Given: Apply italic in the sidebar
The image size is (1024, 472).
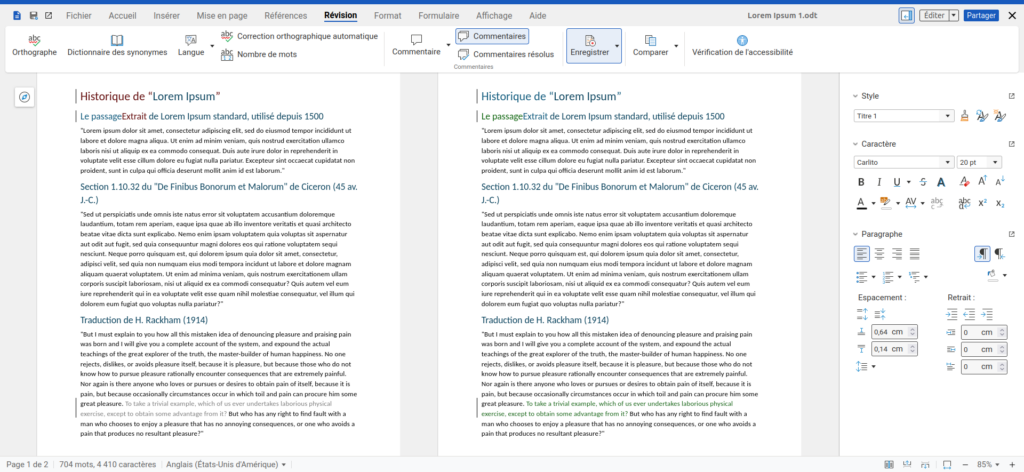Looking at the screenshot, I should click(878, 182).
